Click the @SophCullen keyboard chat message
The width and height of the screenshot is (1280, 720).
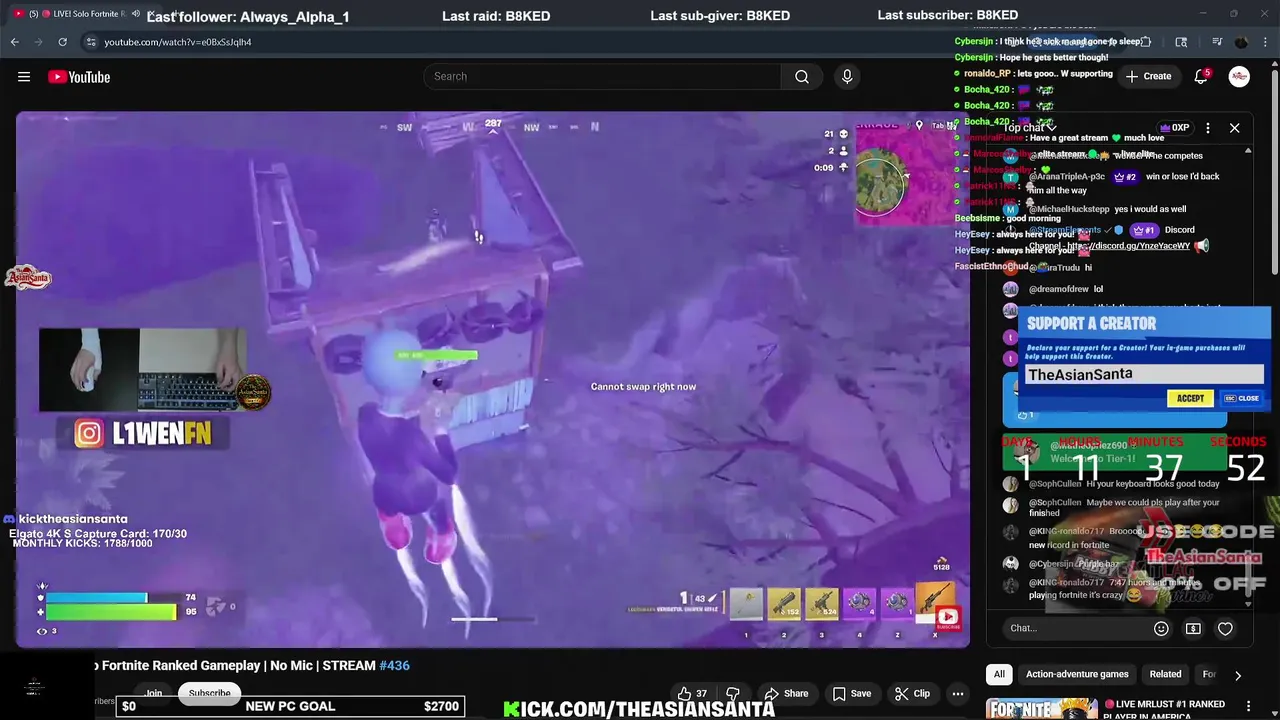coord(1124,484)
